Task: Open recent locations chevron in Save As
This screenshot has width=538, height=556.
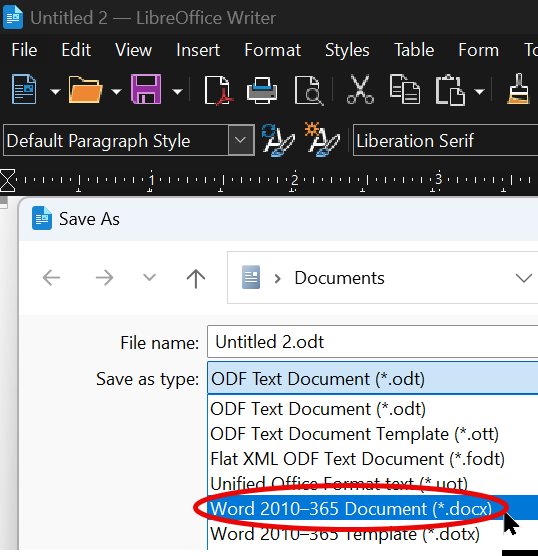Action: pyautogui.click(x=149, y=277)
